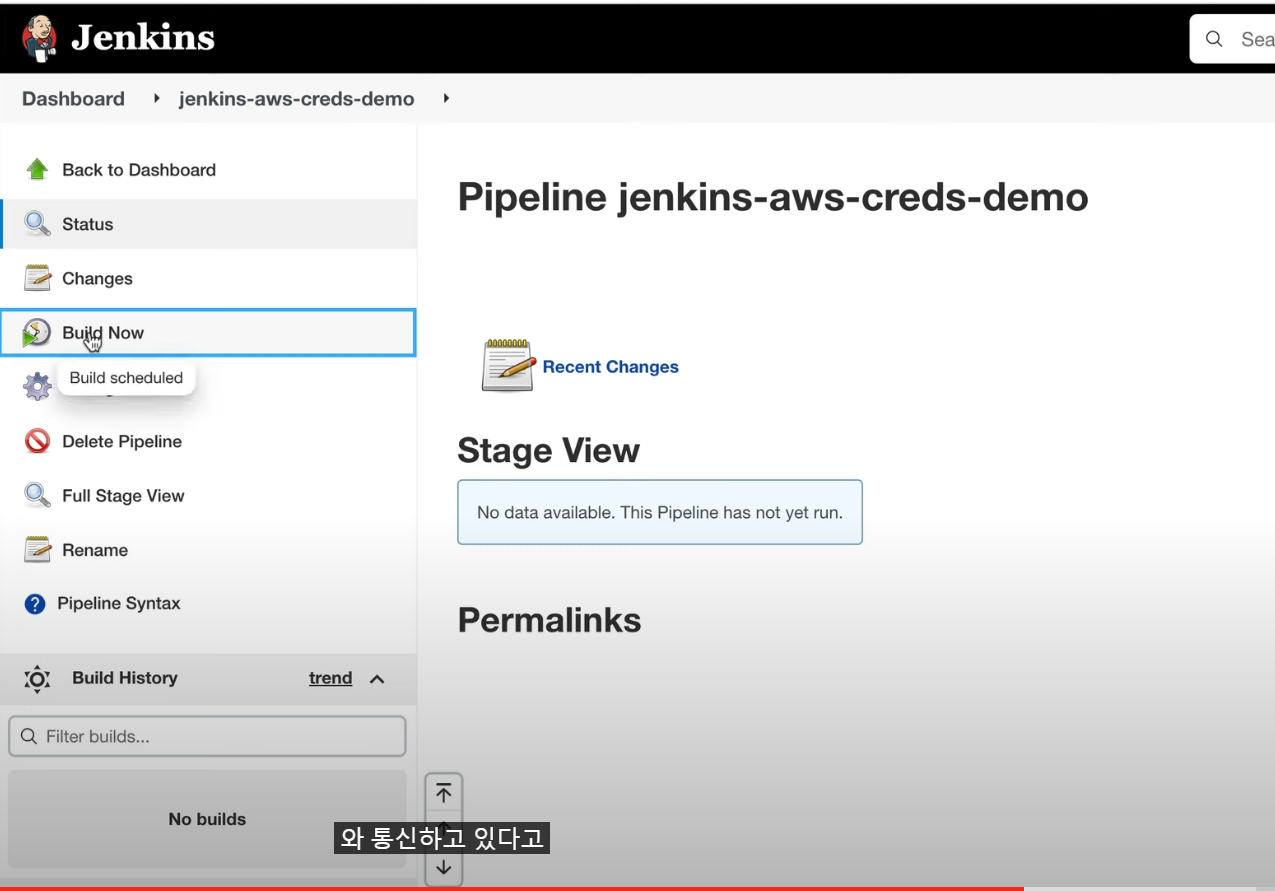
Task: Jump down with the bottom down-arrow button
Action: point(444,867)
